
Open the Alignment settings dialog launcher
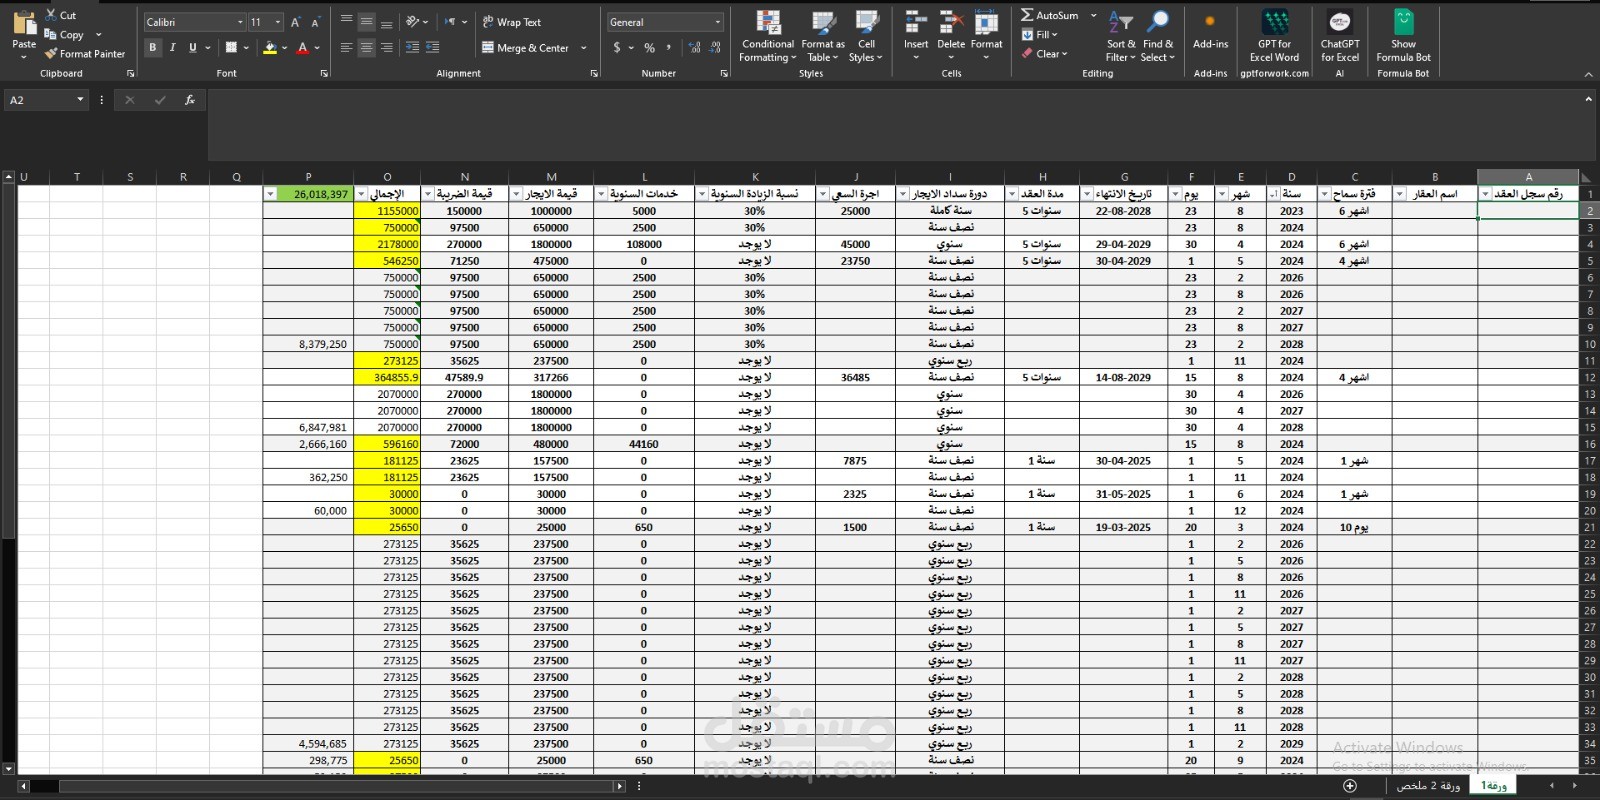594,74
